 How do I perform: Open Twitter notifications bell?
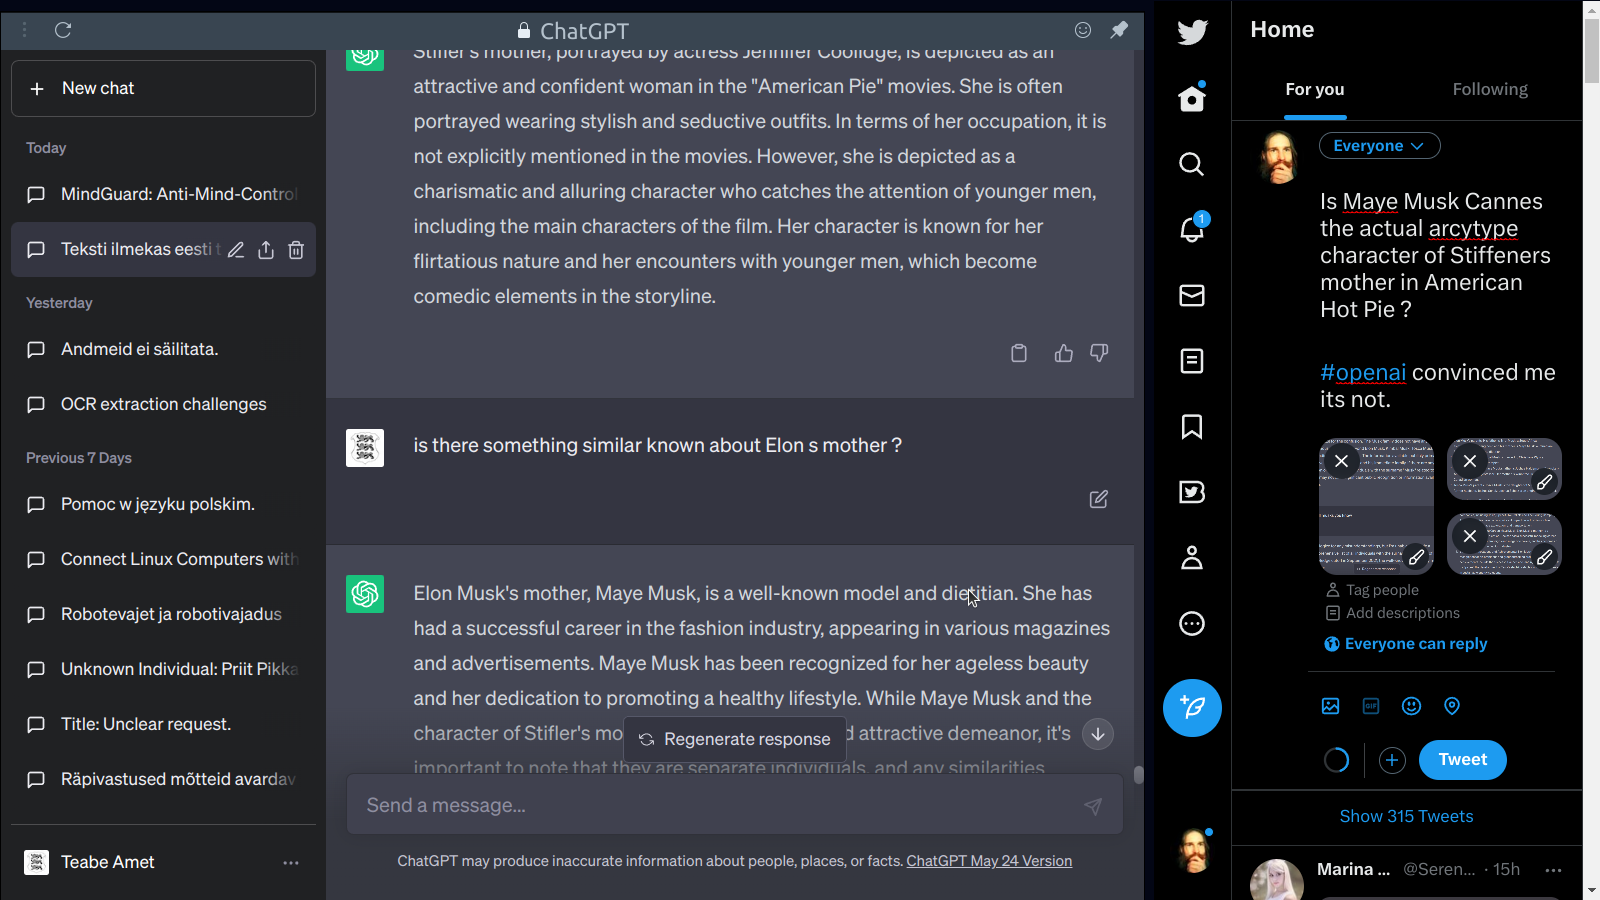coord(1191,229)
